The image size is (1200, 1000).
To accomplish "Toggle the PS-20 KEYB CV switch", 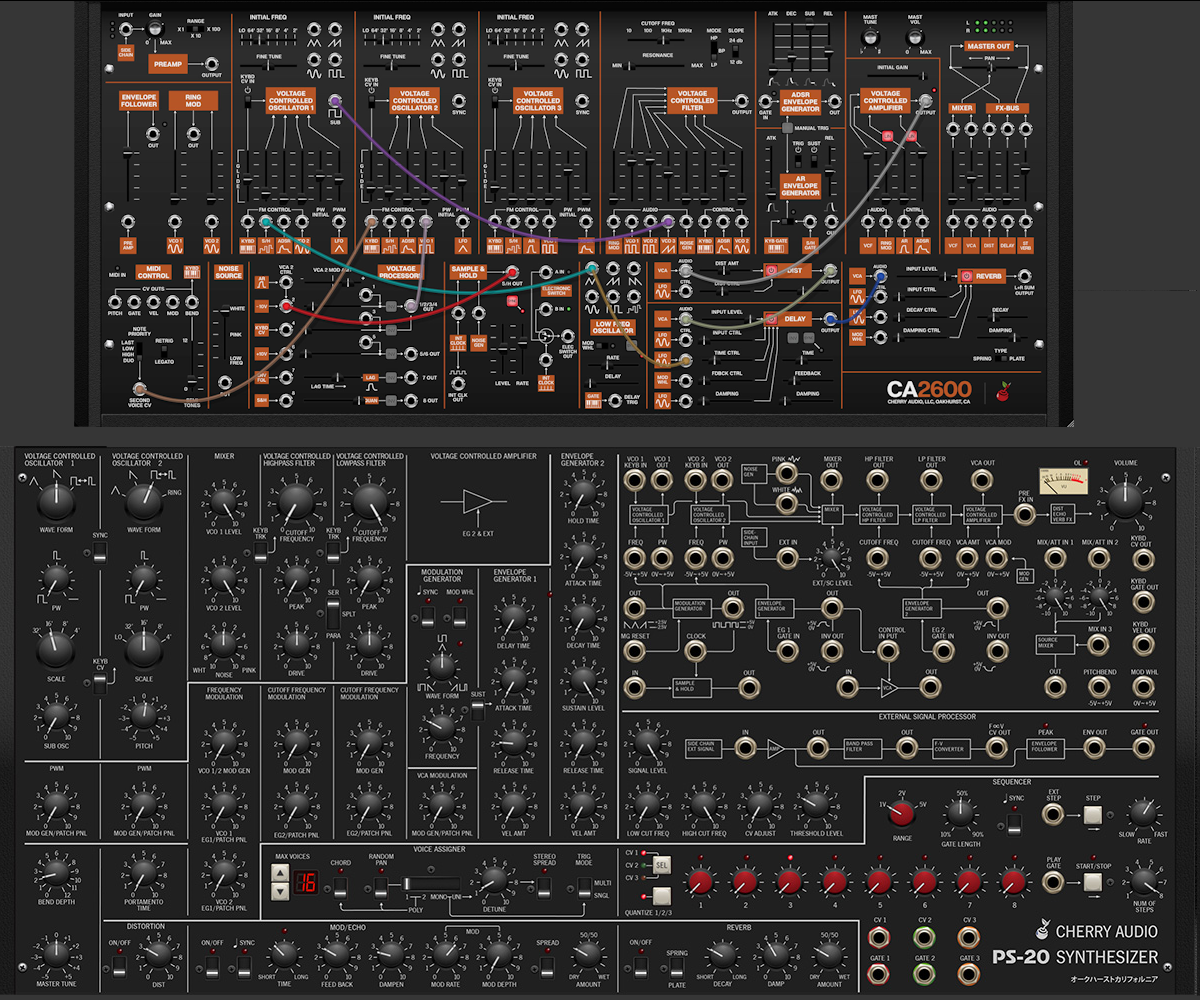I will click(x=98, y=683).
